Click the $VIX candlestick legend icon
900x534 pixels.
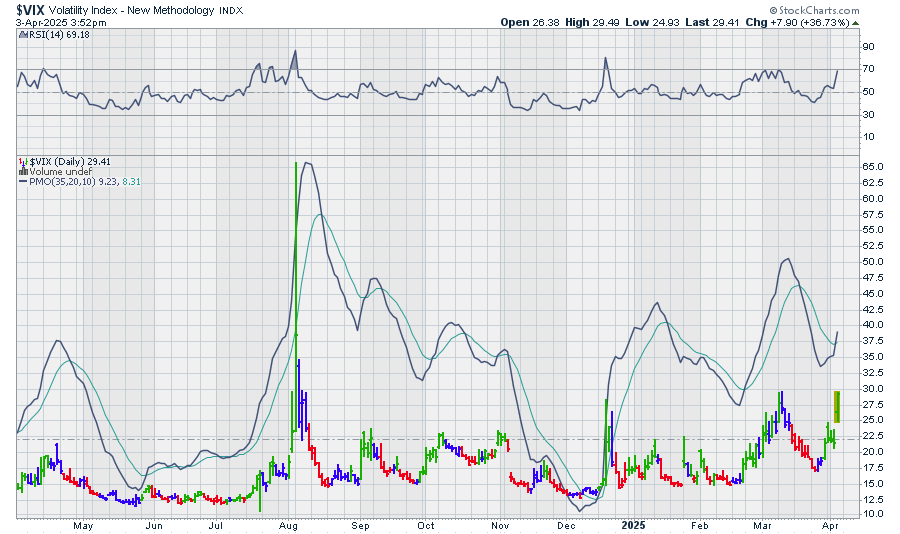point(22,161)
